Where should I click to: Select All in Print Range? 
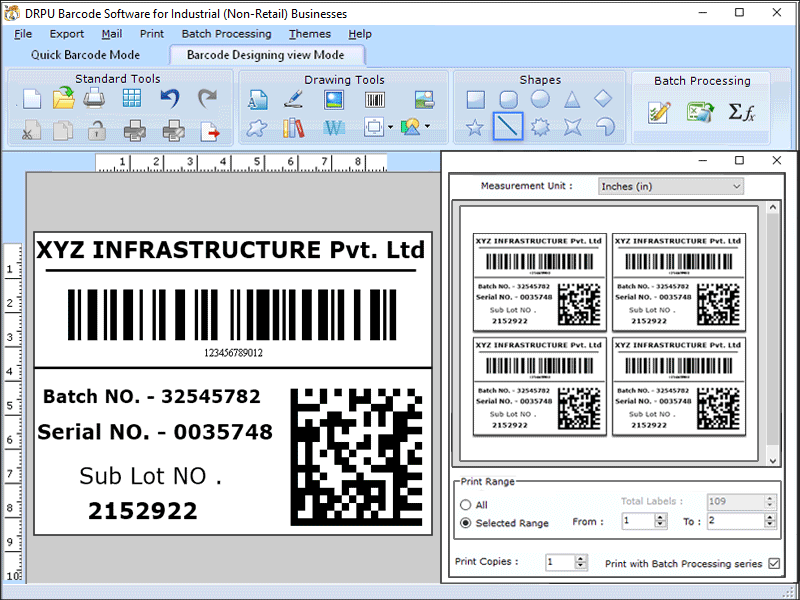point(466,505)
